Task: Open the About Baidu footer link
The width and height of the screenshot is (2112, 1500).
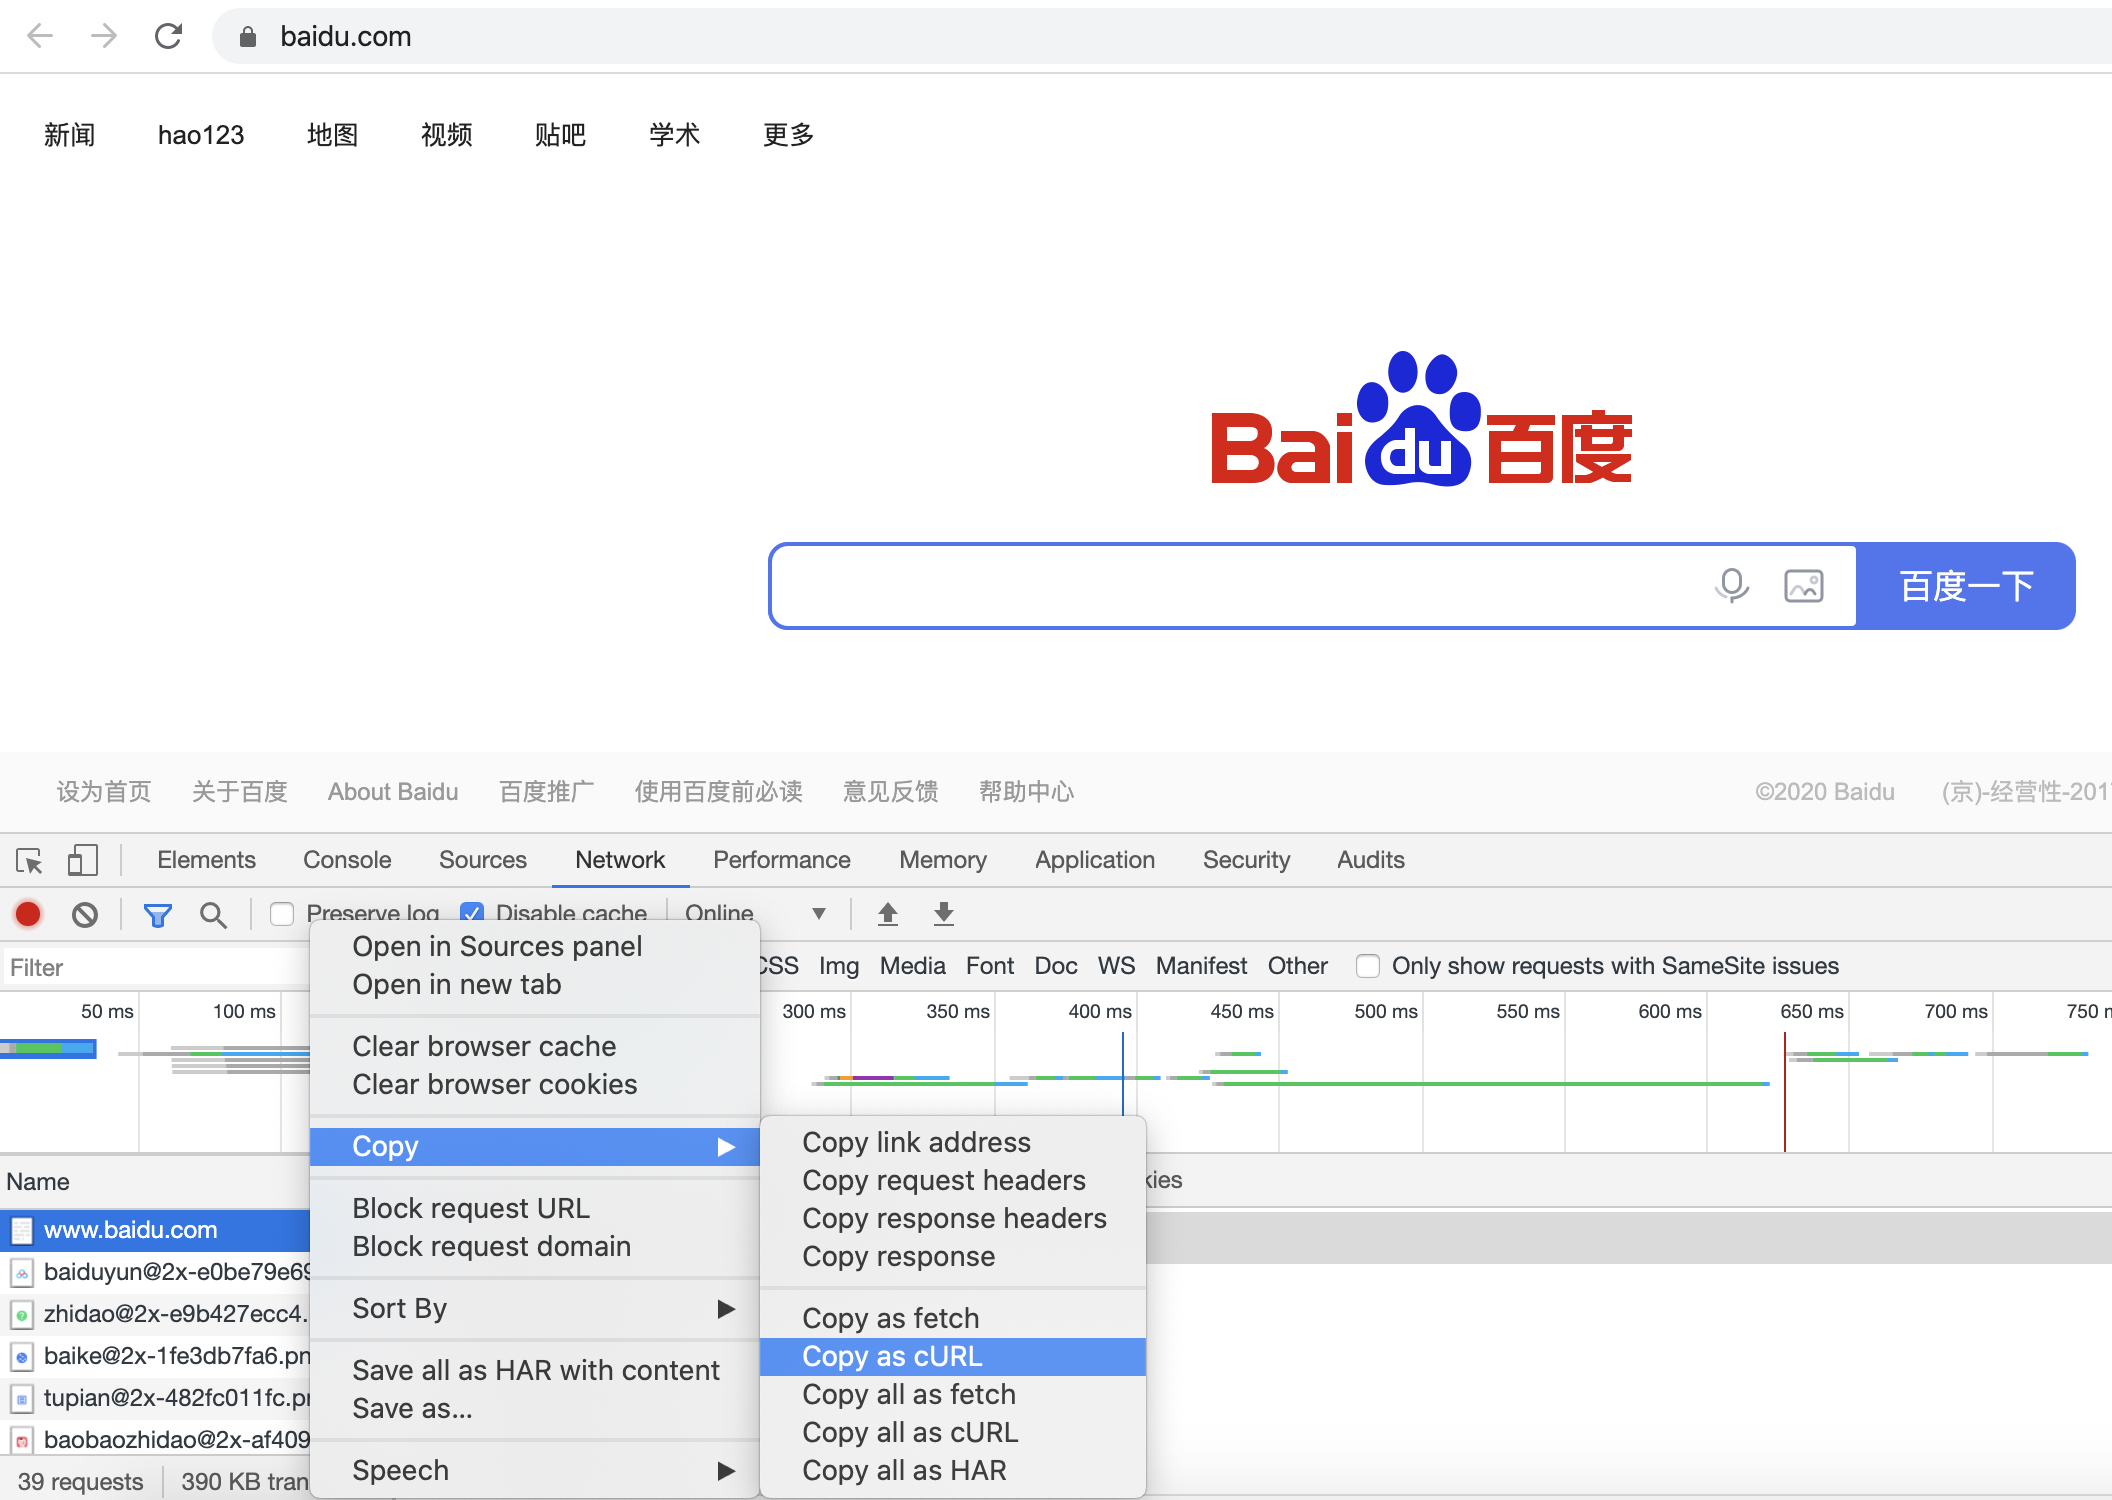Action: tap(393, 792)
